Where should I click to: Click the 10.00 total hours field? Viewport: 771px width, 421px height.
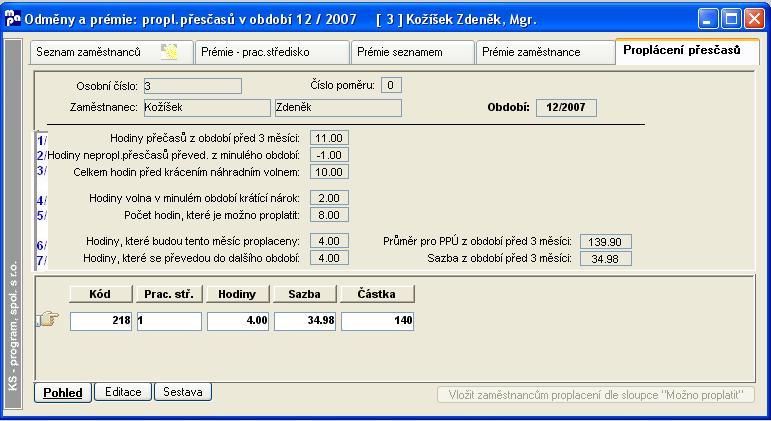pyautogui.click(x=329, y=172)
